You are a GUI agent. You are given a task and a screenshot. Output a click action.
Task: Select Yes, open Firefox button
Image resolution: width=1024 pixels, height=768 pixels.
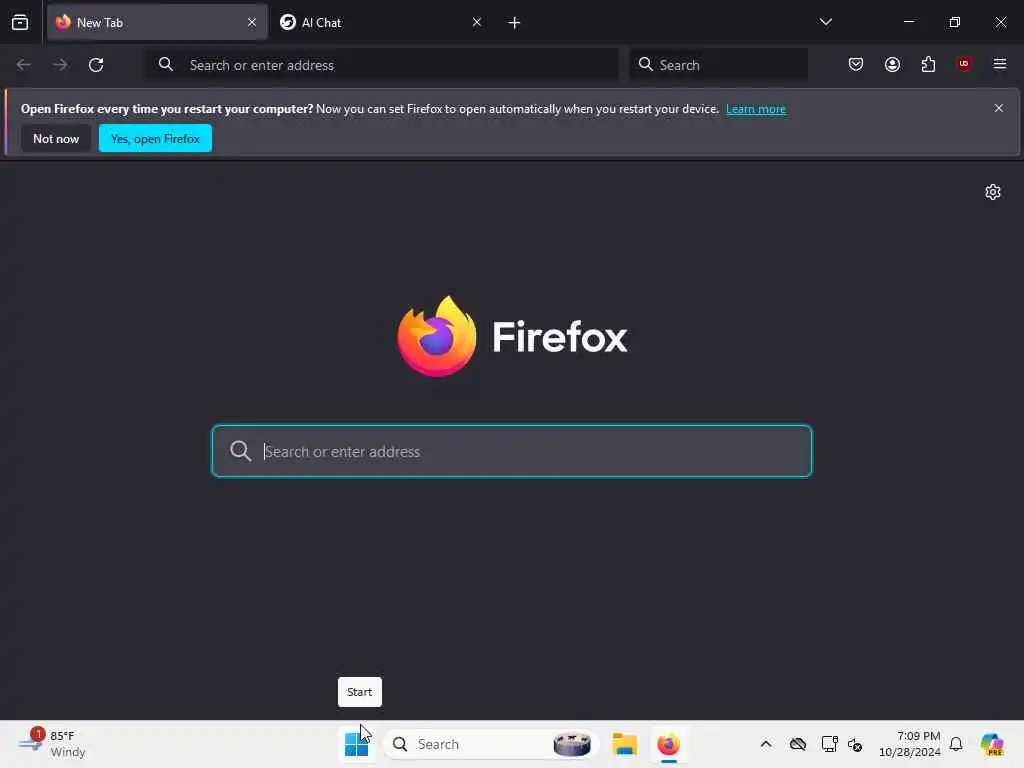(x=155, y=138)
